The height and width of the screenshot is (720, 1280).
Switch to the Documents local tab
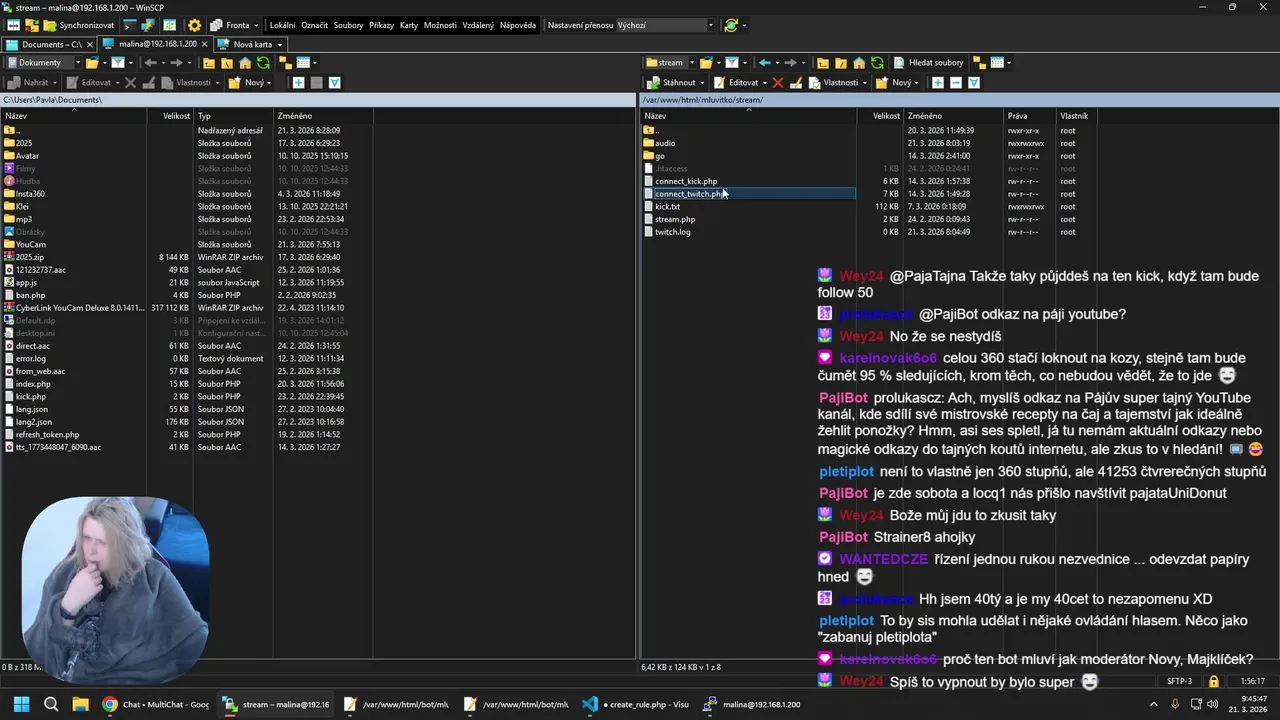pos(50,44)
